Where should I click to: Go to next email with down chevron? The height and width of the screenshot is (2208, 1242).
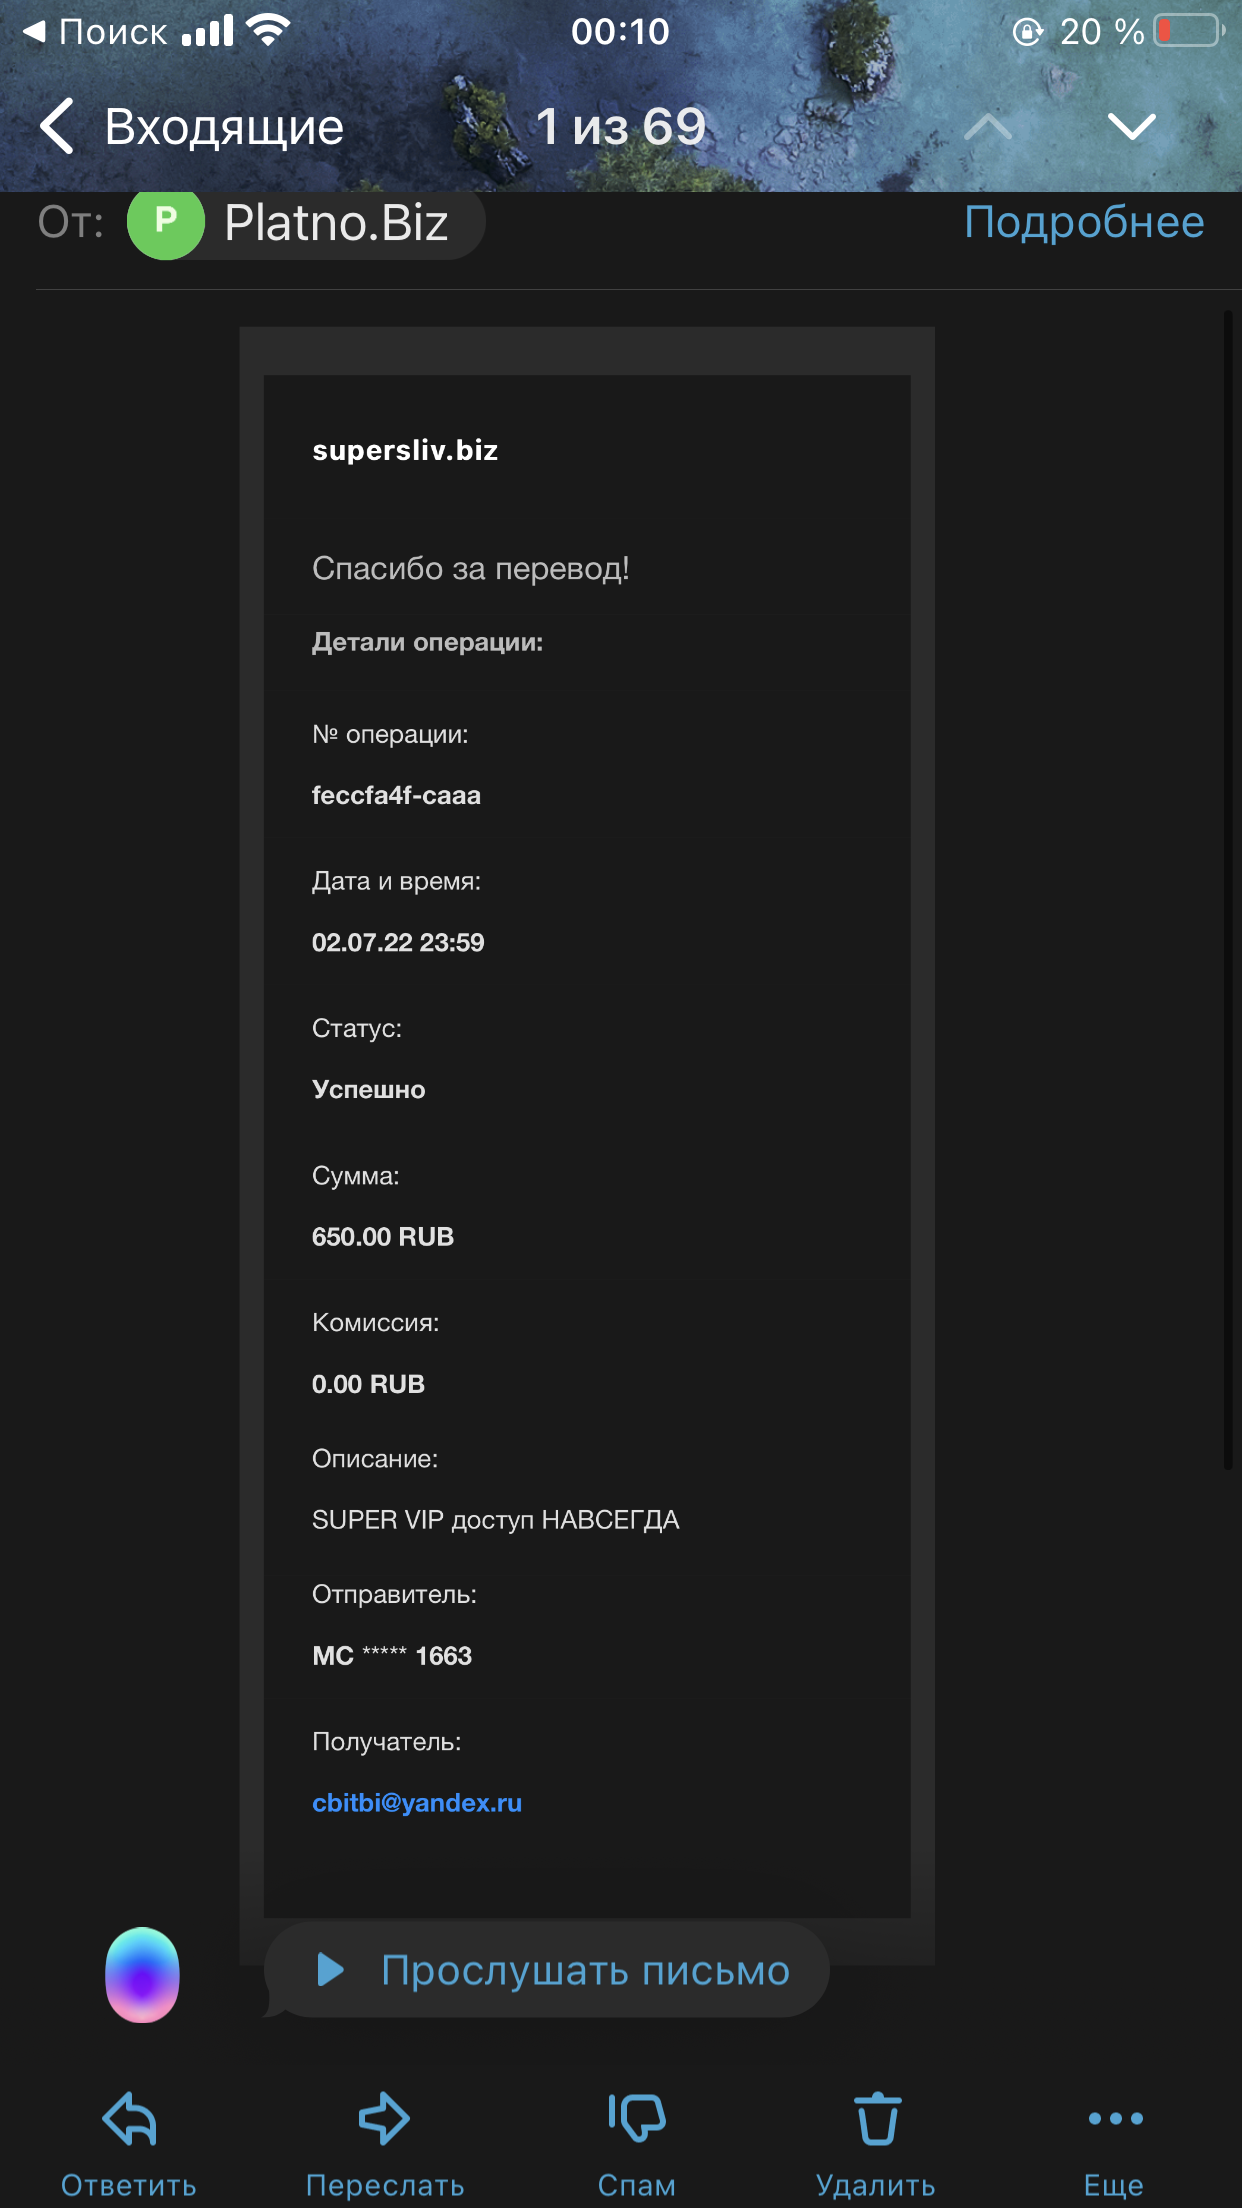(1132, 126)
